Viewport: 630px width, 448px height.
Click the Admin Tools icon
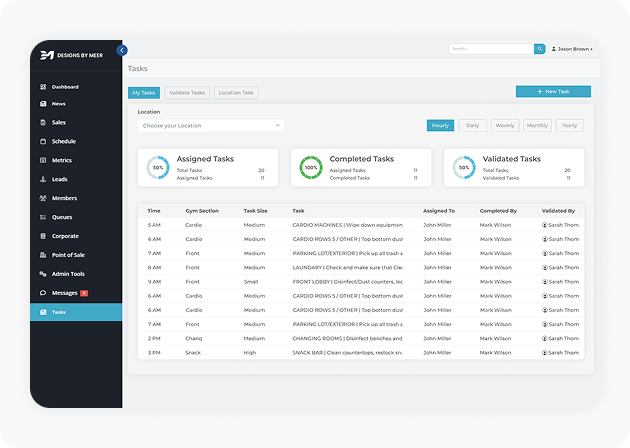[43, 274]
